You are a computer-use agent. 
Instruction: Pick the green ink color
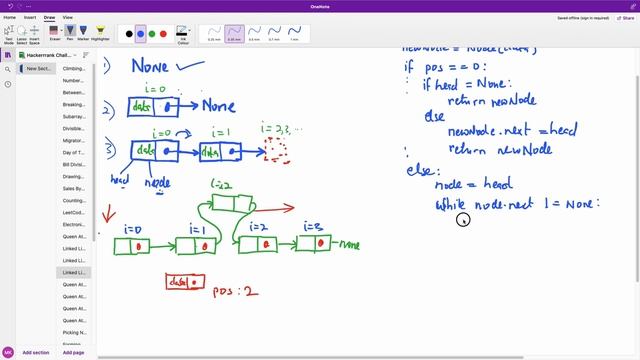pyautogui.click(x=152, y=34)
